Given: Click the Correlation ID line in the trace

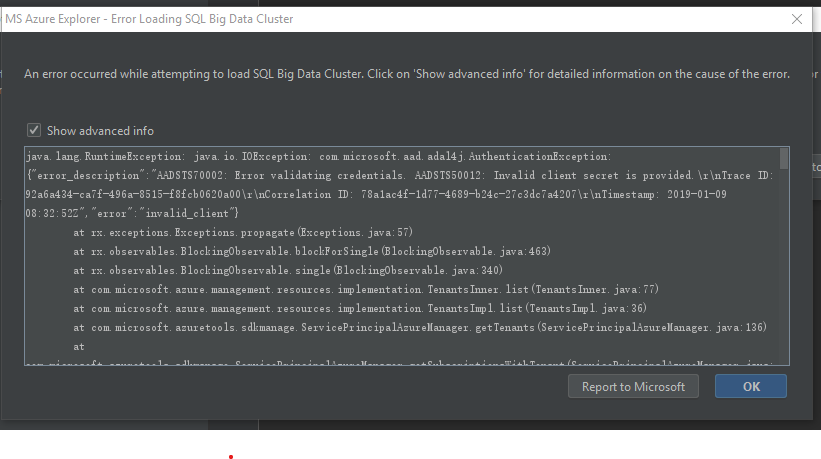Looking at the screenshot, I should point(376,194).
